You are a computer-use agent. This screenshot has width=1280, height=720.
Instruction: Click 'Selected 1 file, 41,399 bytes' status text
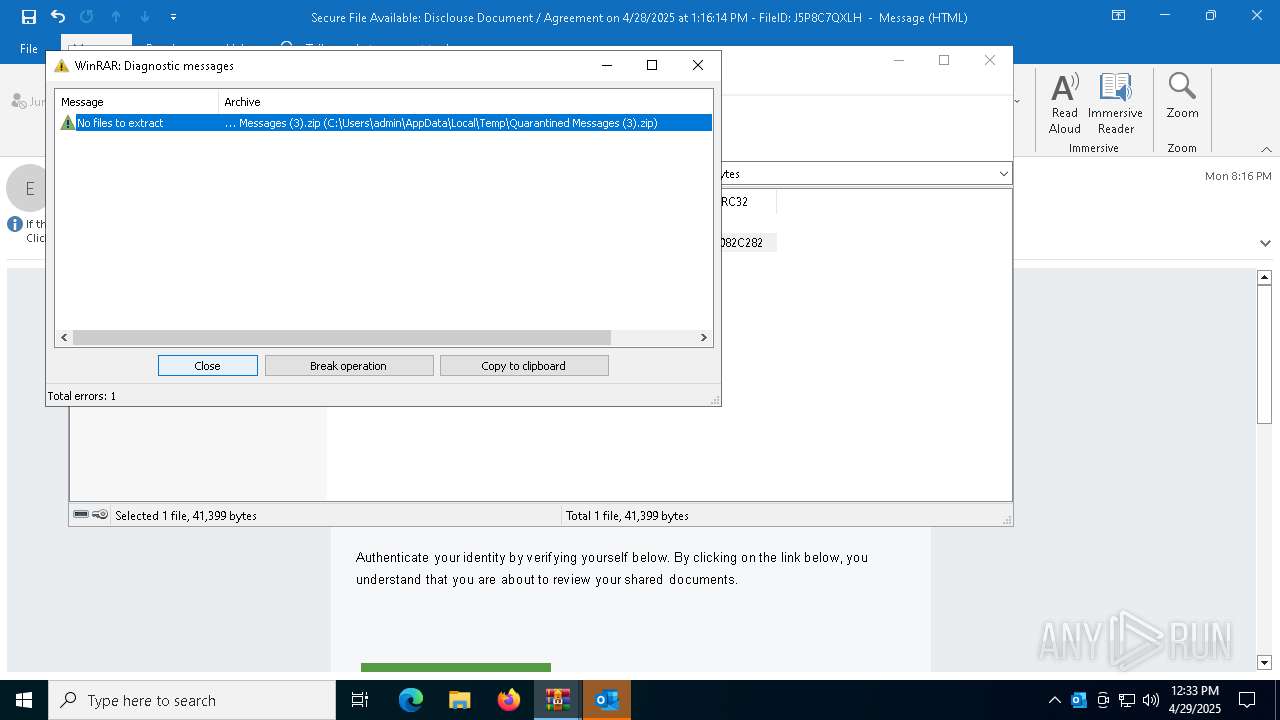pyautogui.click(x=186, y=516)
